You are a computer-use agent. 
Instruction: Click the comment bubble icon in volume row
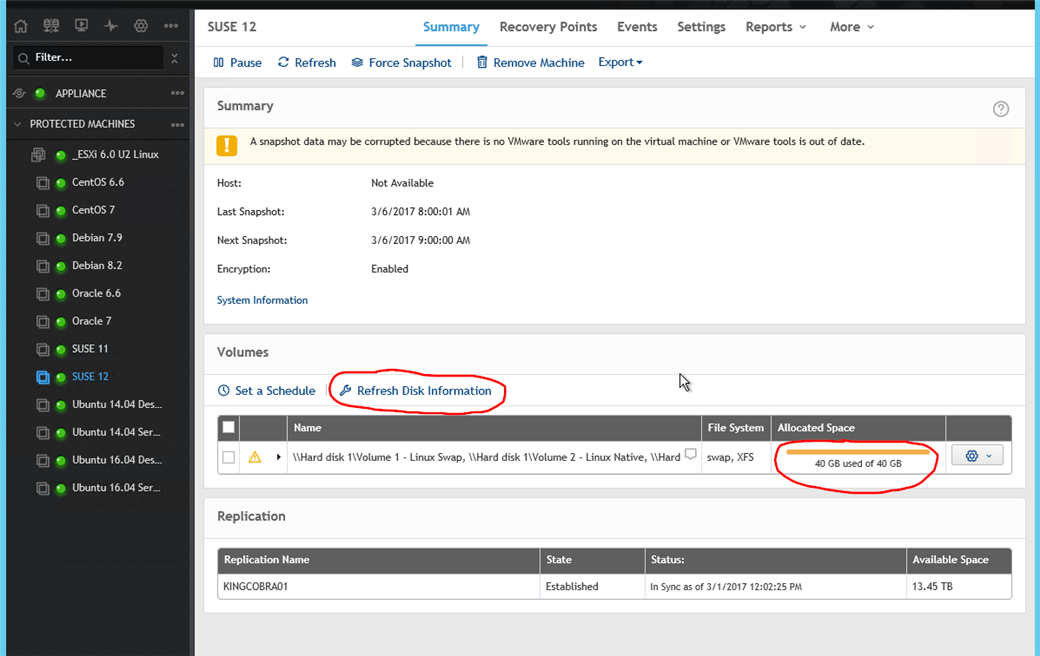pos(690,454)
